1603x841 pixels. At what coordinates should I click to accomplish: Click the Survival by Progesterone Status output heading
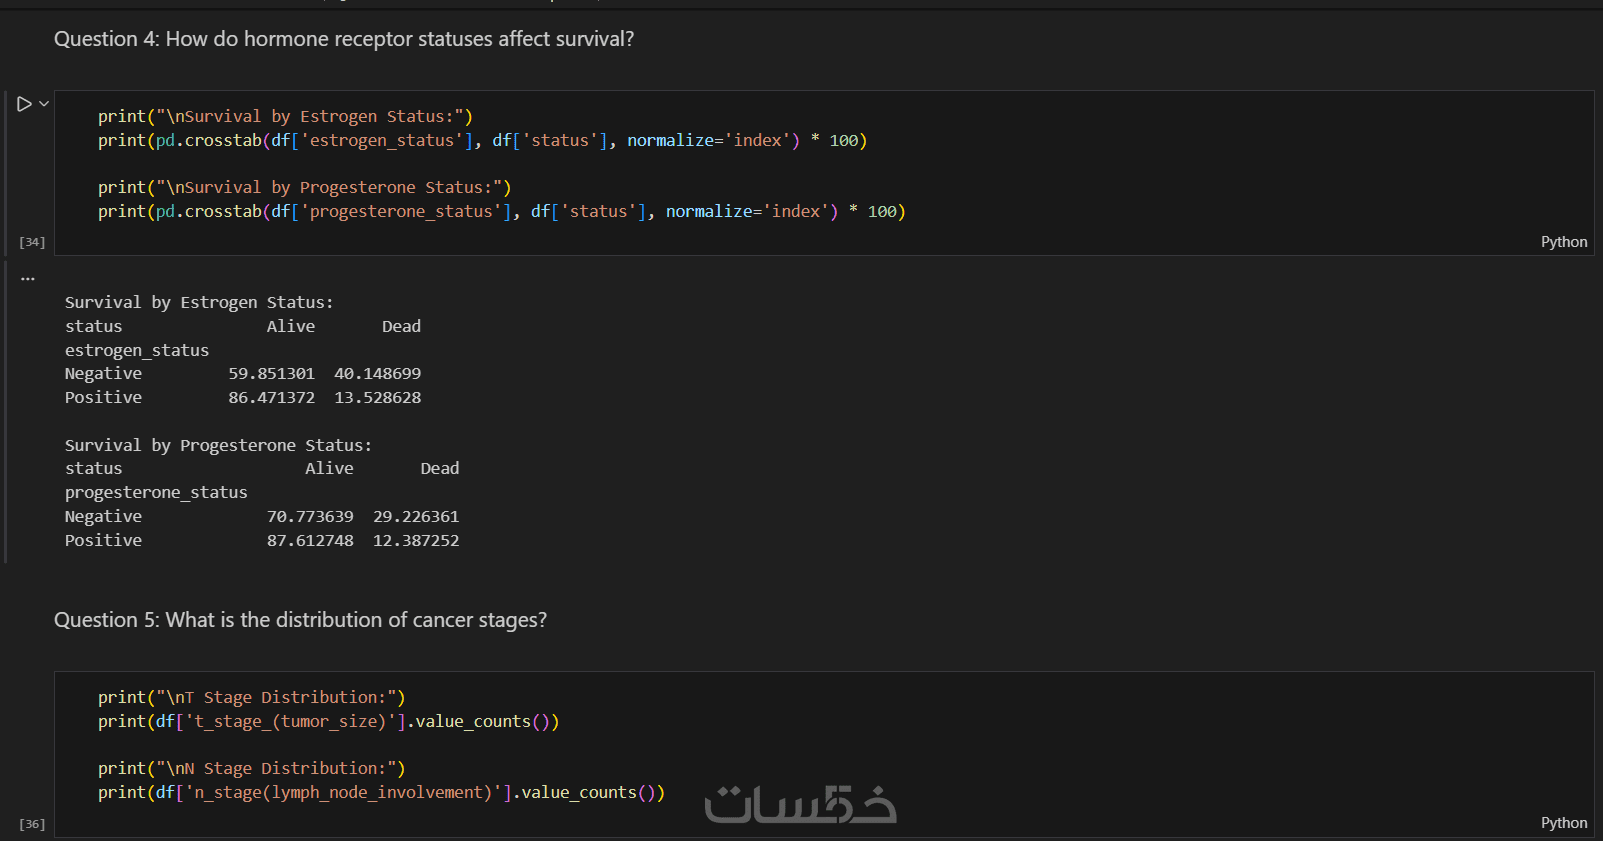pos(218,445)
